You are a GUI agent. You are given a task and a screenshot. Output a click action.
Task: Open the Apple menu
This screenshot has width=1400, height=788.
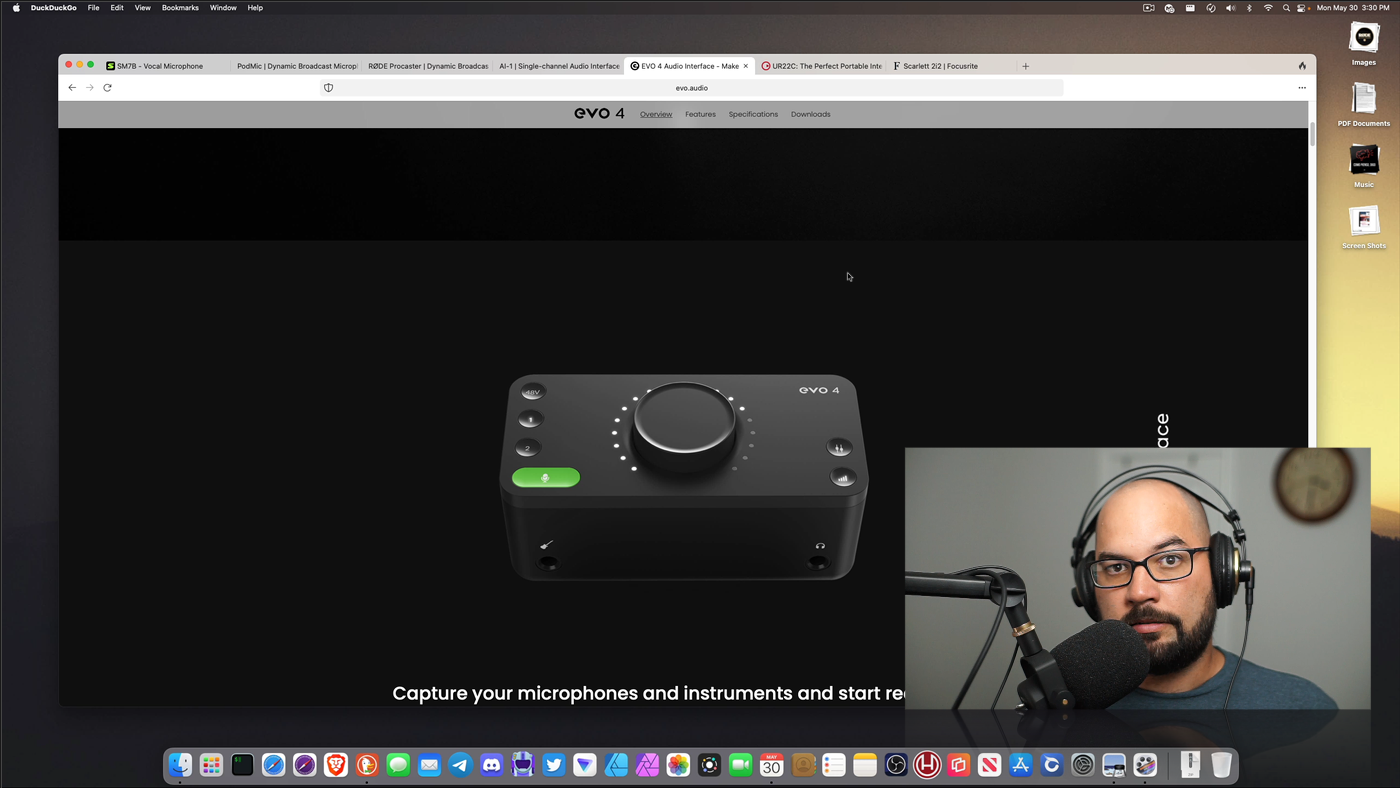(16, 8)
